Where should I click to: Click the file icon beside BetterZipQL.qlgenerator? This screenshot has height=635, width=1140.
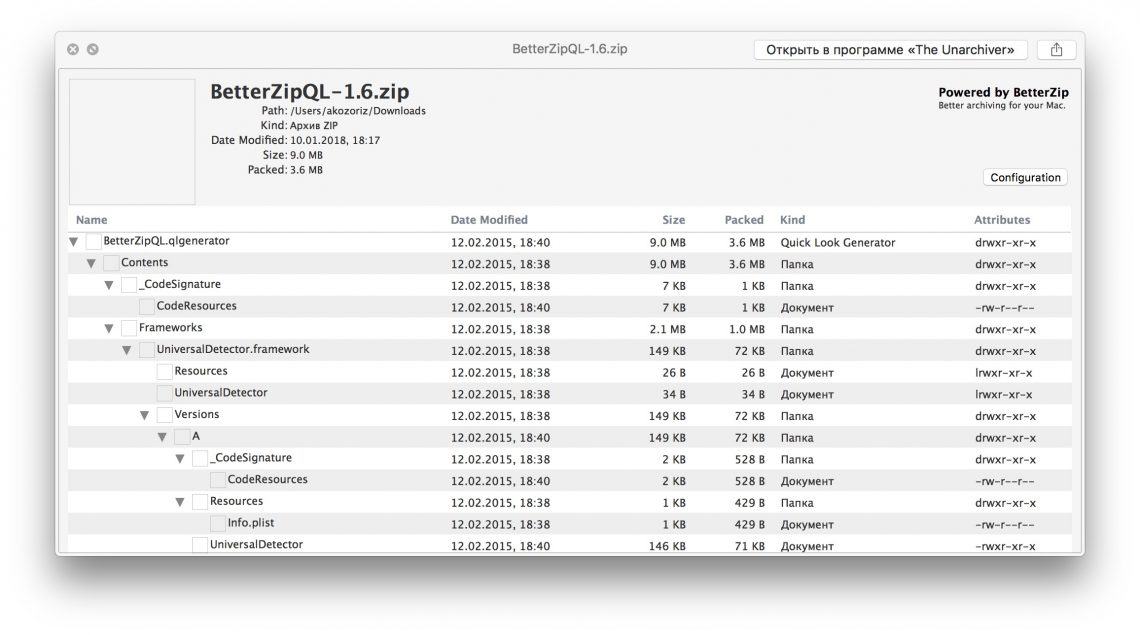point(93,241)
